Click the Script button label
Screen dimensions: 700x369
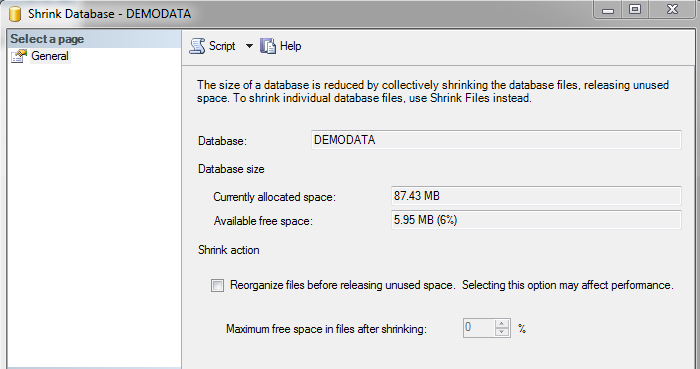222,46
